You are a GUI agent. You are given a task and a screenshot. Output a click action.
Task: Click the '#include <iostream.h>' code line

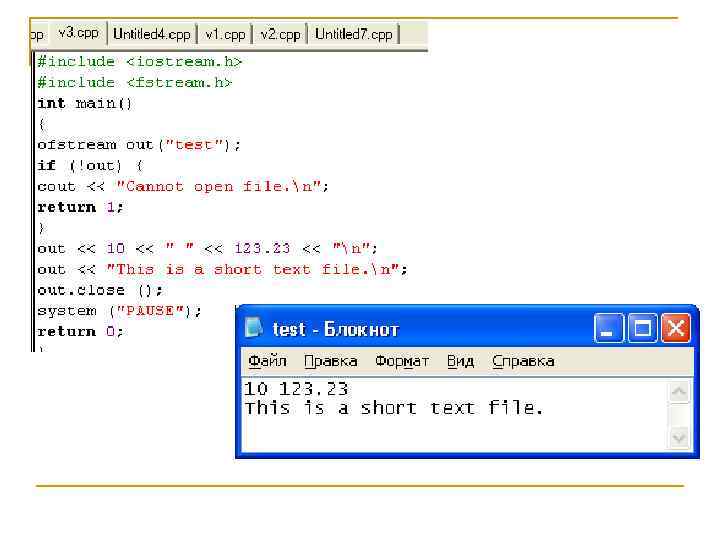point(139,62)
